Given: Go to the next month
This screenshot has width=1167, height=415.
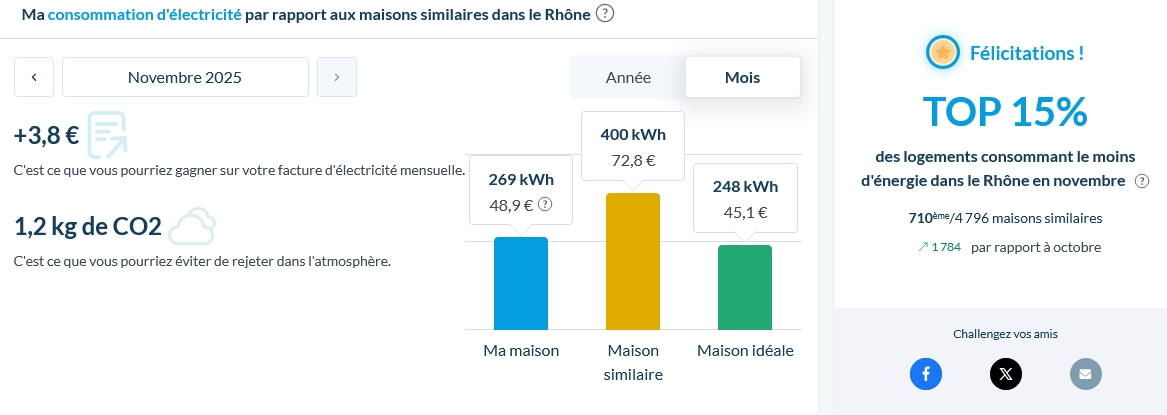Looking at the screenshot, I should 337,77.
